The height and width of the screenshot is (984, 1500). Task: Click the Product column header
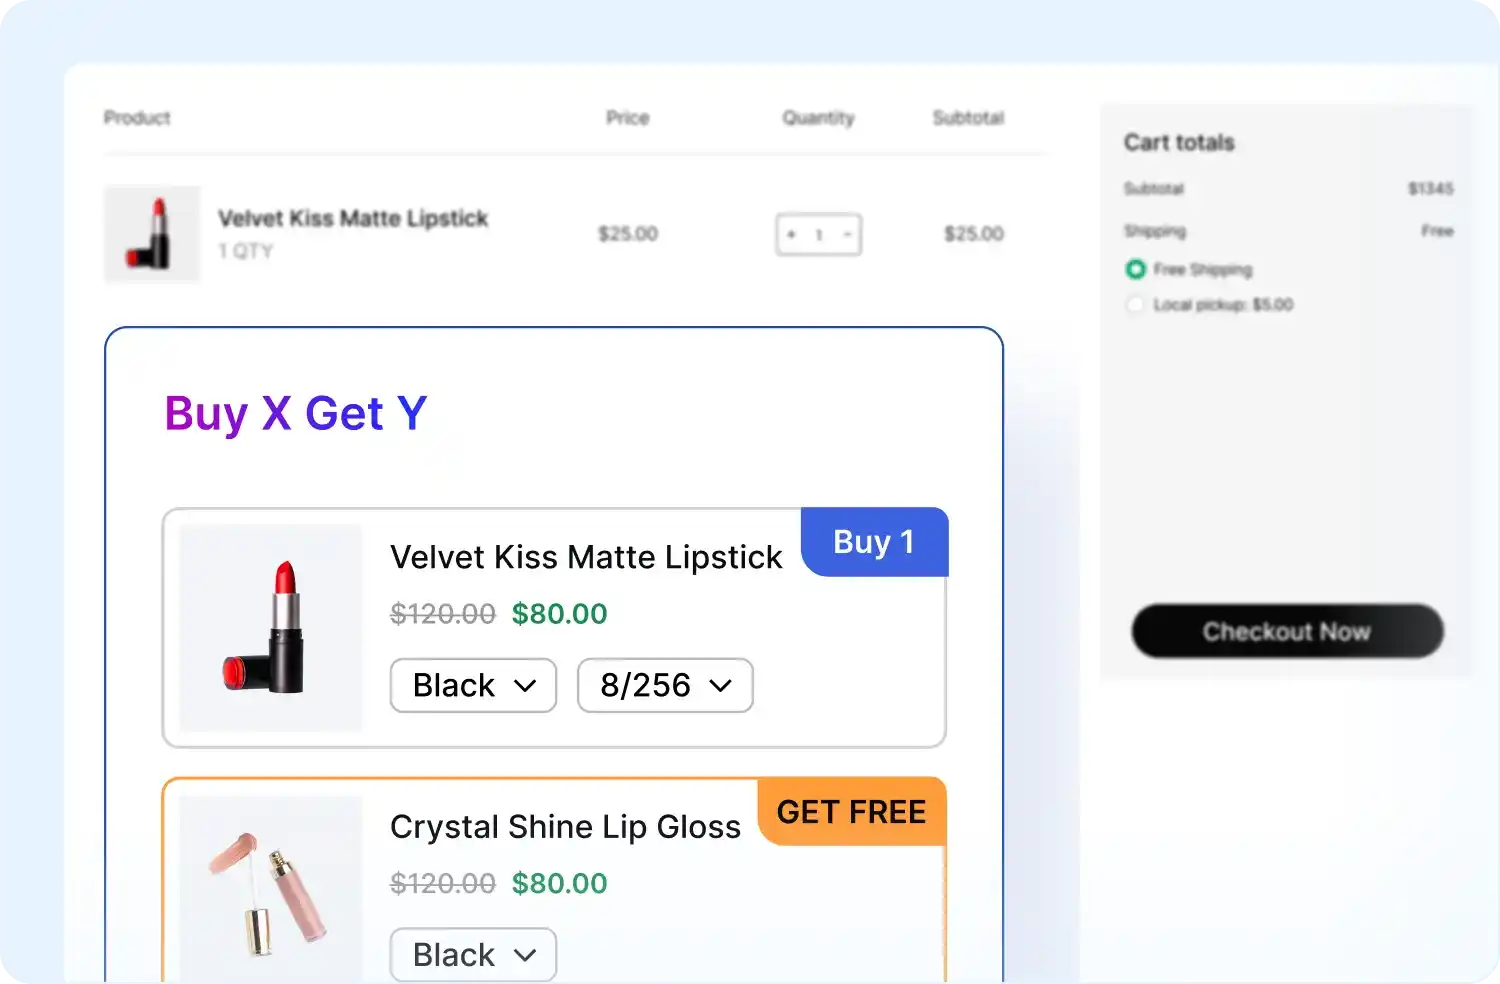click(x=136, y=117)
